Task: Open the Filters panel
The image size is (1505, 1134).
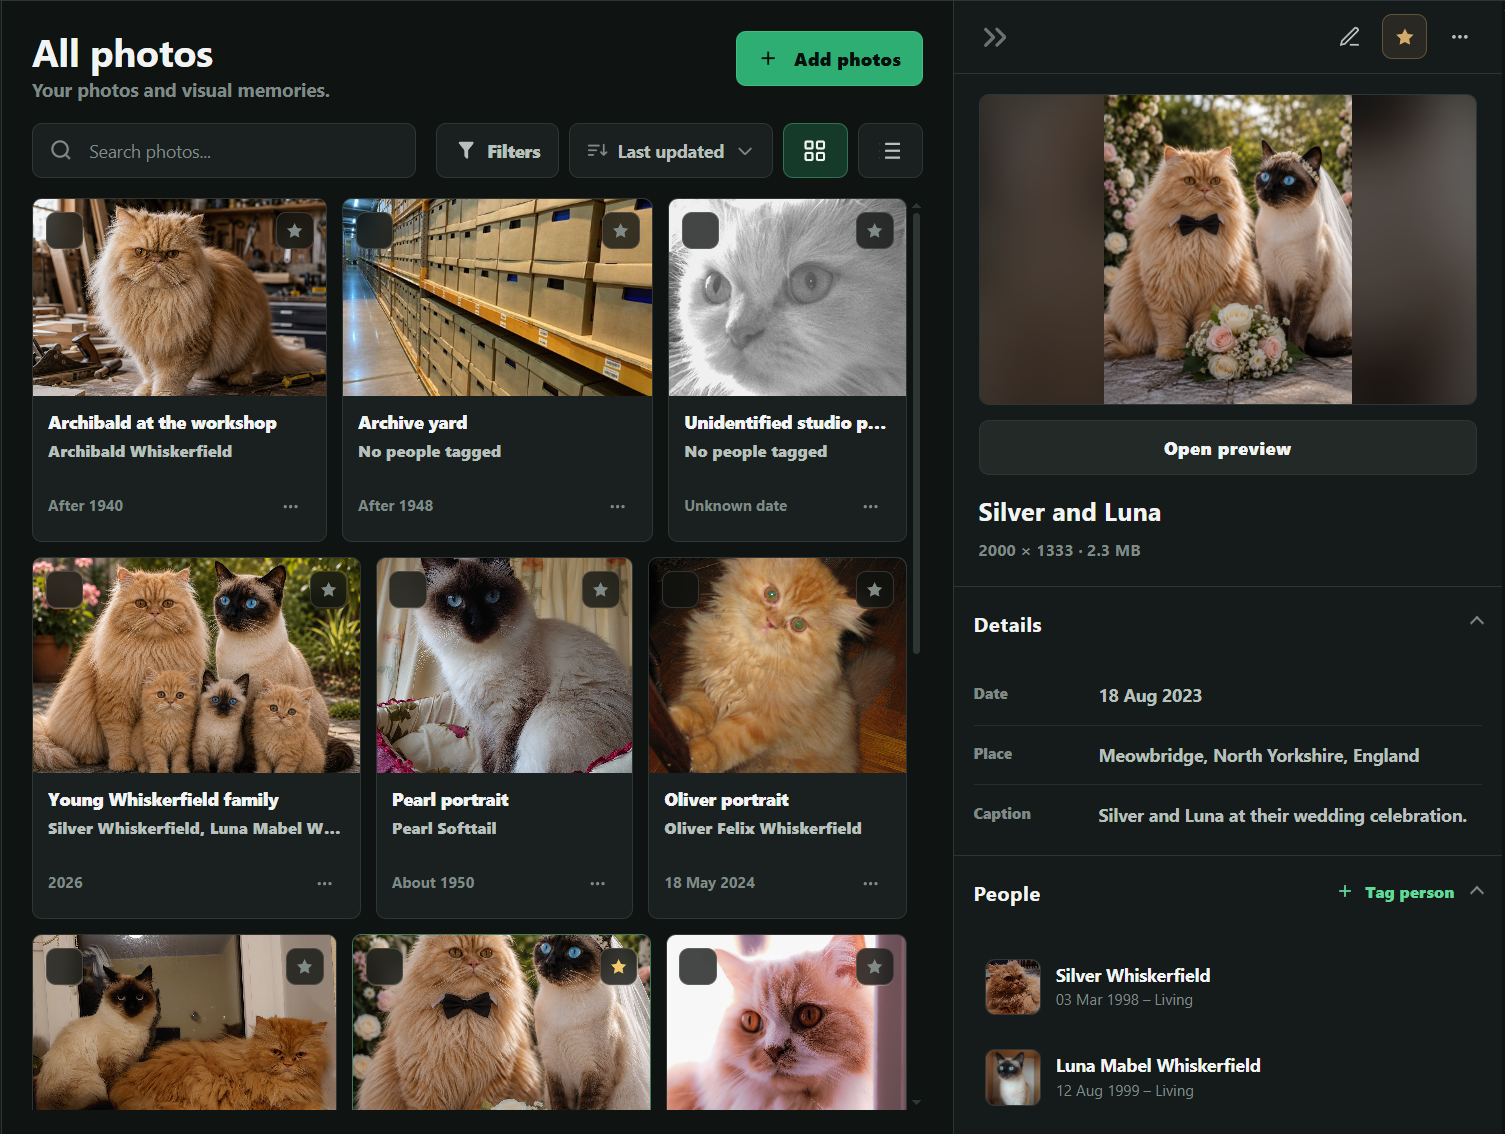Action: pyautogui.click(x=497, y=151)
